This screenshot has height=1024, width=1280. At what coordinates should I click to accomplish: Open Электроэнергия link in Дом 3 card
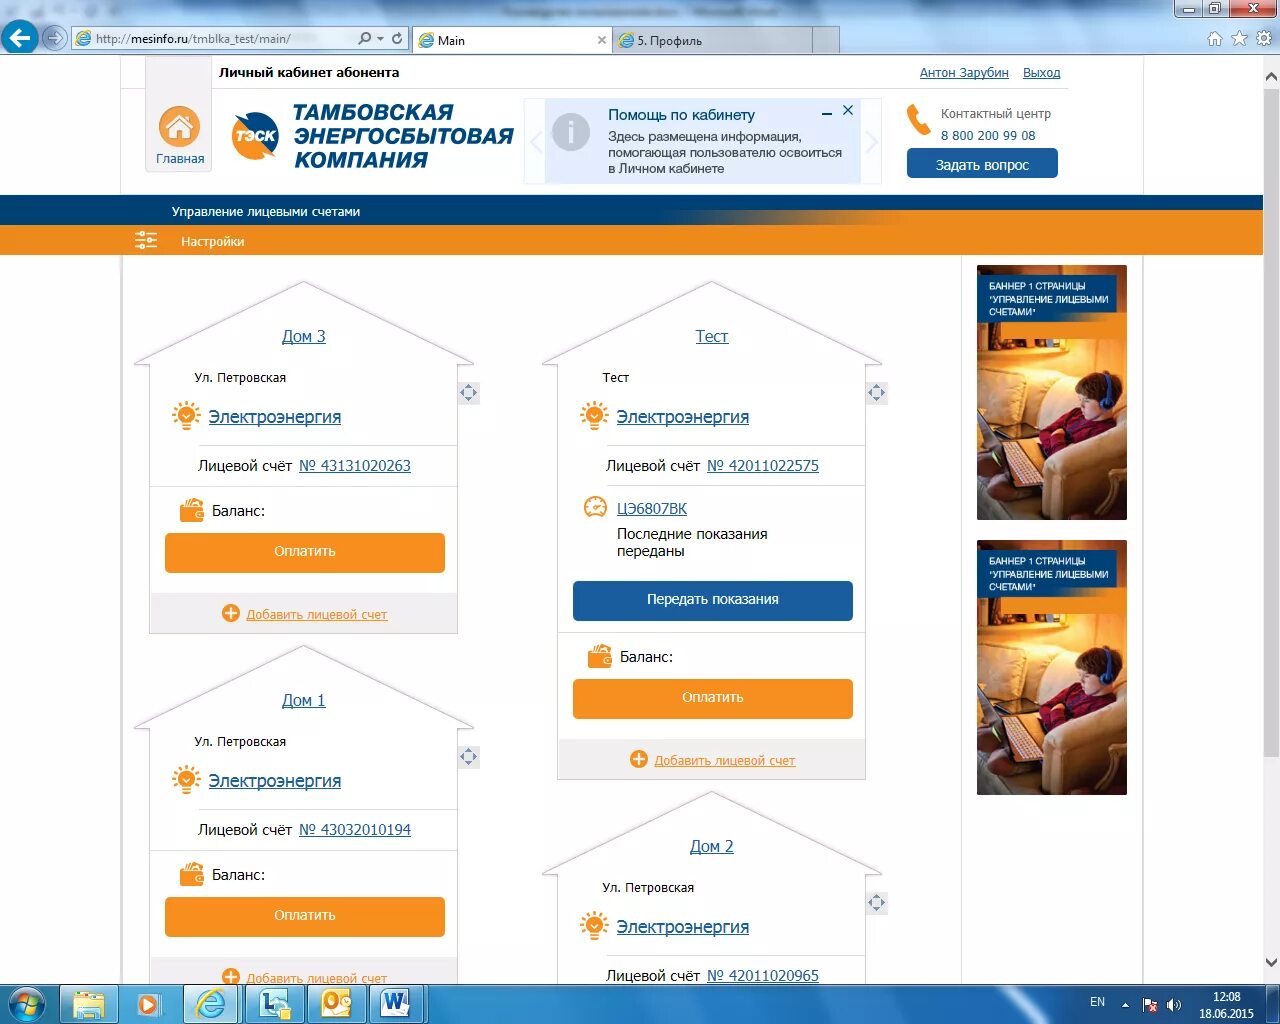(x=275, y=417)
